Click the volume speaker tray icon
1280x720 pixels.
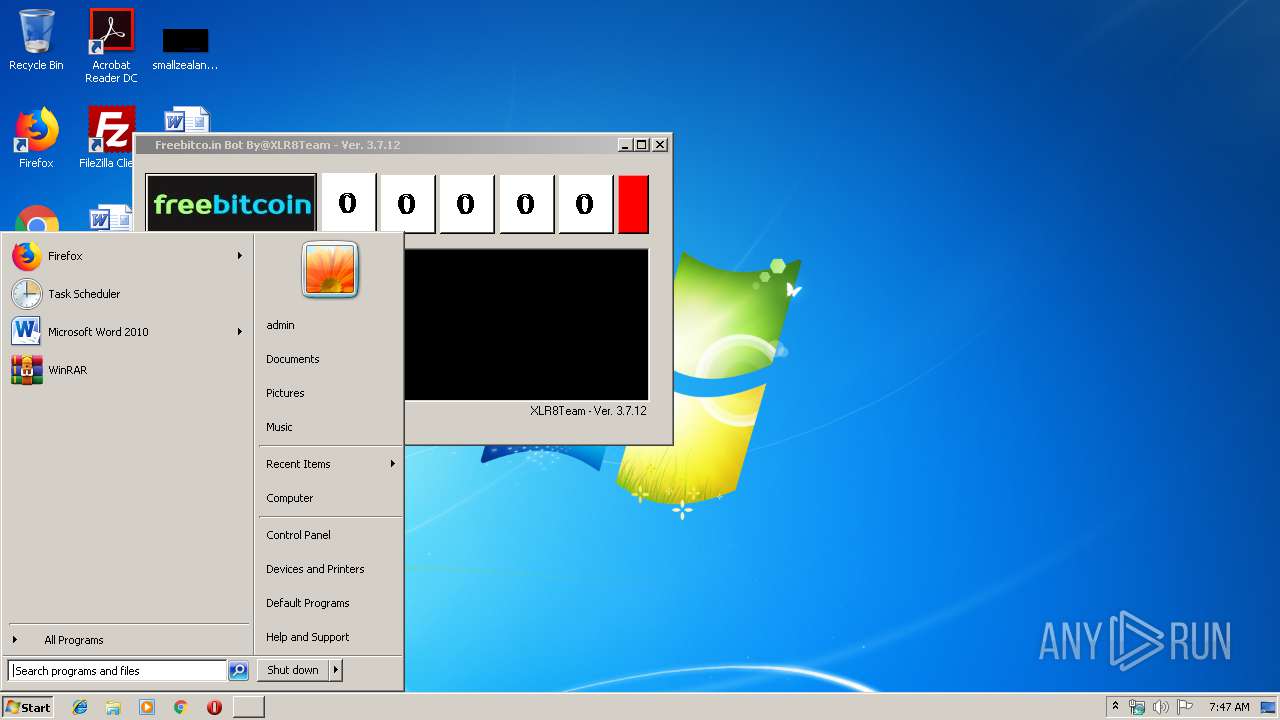[1161, 707]
